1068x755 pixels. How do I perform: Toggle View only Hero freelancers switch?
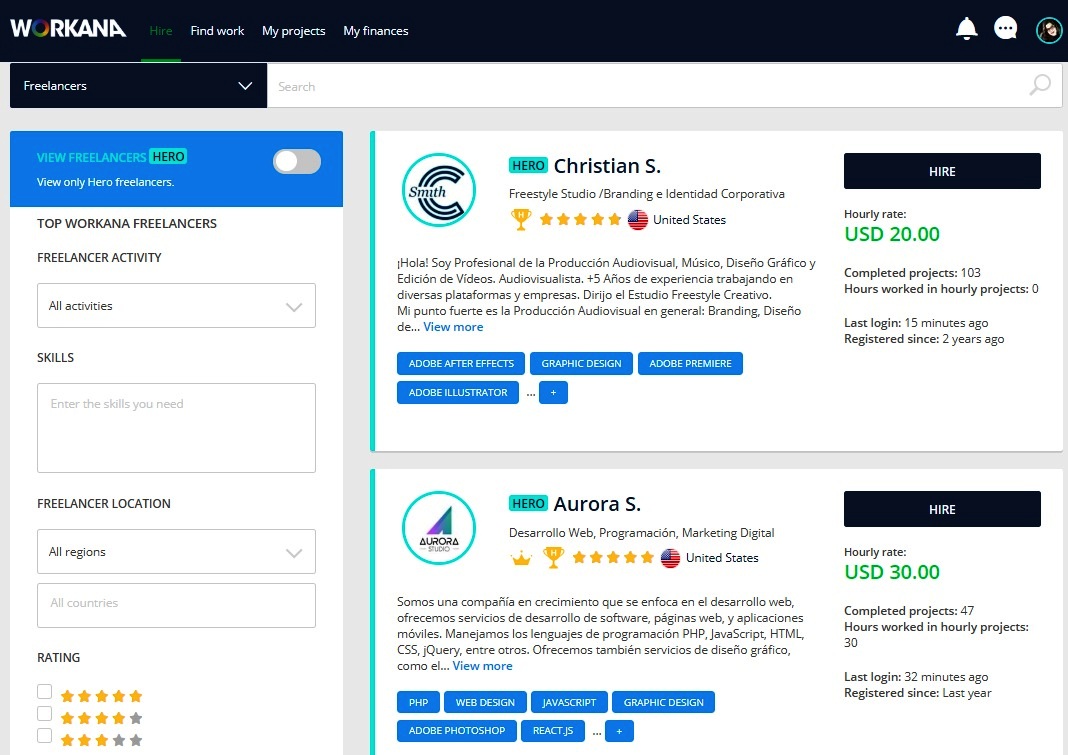(x=297, y=162)
